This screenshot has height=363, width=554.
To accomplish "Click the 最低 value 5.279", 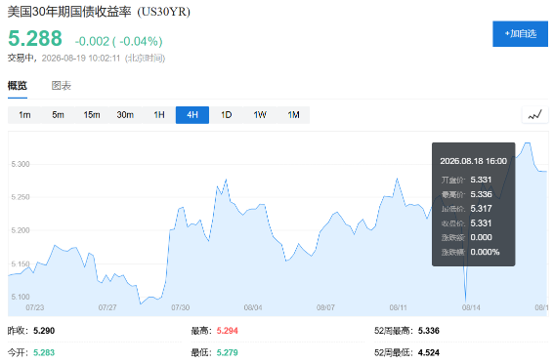I will click(x=227, y=352).
